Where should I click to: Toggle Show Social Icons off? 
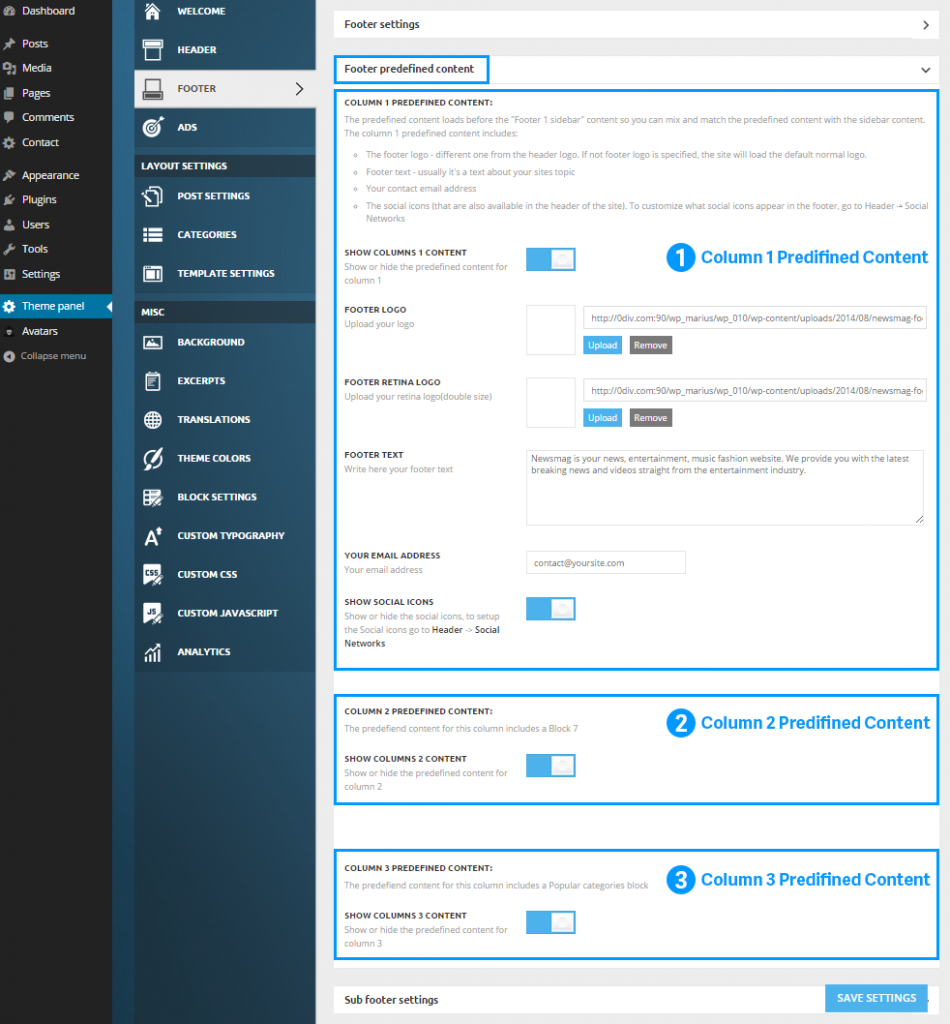coord(550,608)
